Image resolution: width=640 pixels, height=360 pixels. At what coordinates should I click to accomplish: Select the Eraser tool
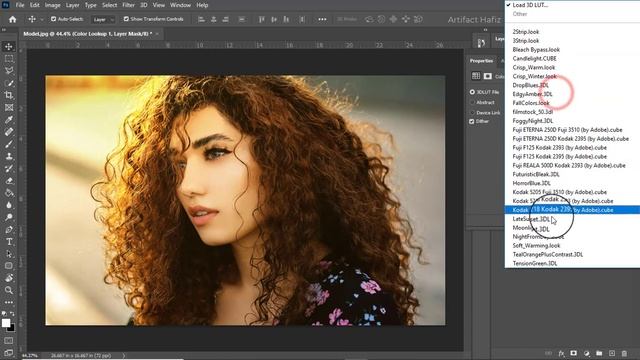click(x=9, y=181)
